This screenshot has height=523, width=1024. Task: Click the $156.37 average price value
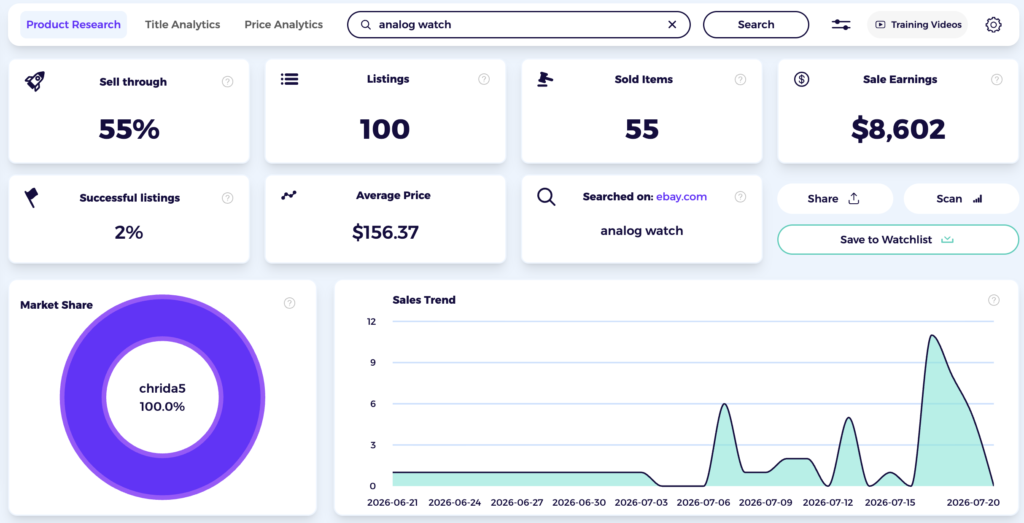coord(385,232)
